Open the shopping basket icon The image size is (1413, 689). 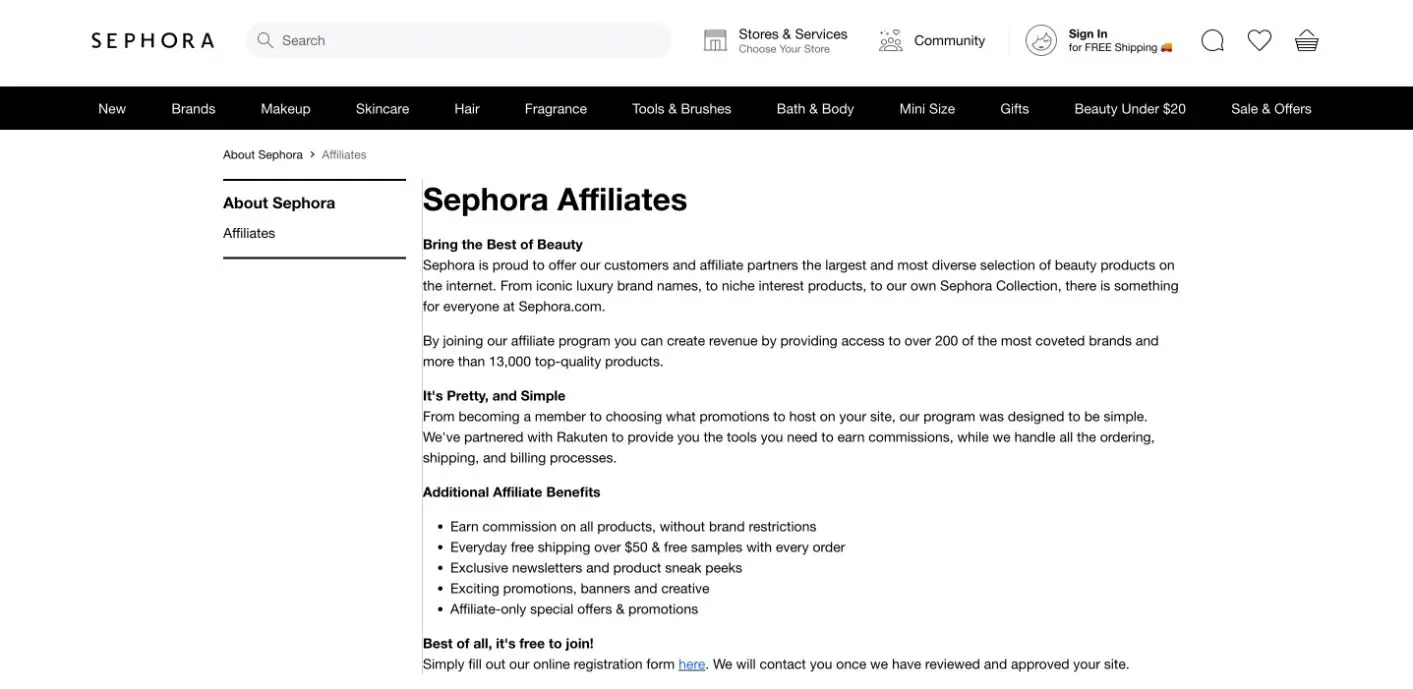coord(1306,40)
